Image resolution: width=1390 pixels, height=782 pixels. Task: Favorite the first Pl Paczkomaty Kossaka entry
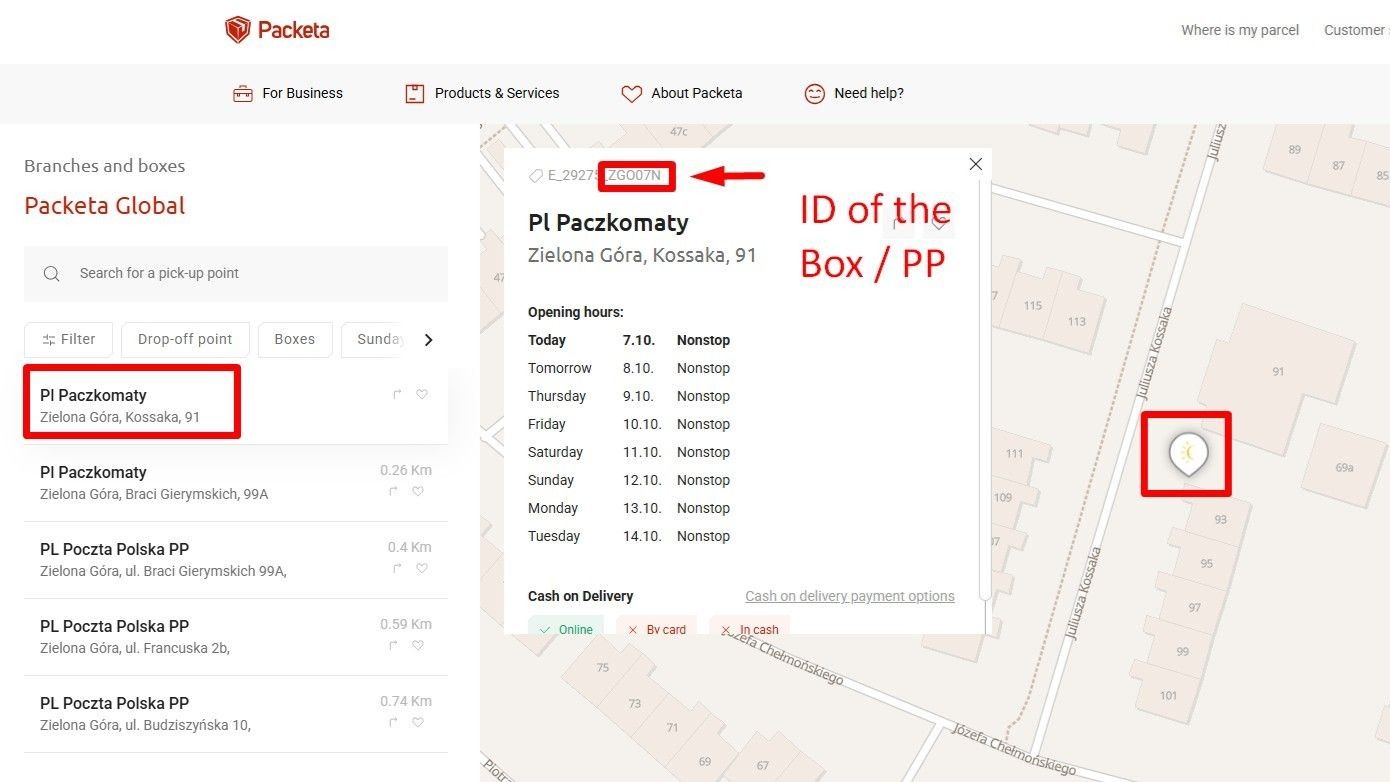(x=422, y=394)
